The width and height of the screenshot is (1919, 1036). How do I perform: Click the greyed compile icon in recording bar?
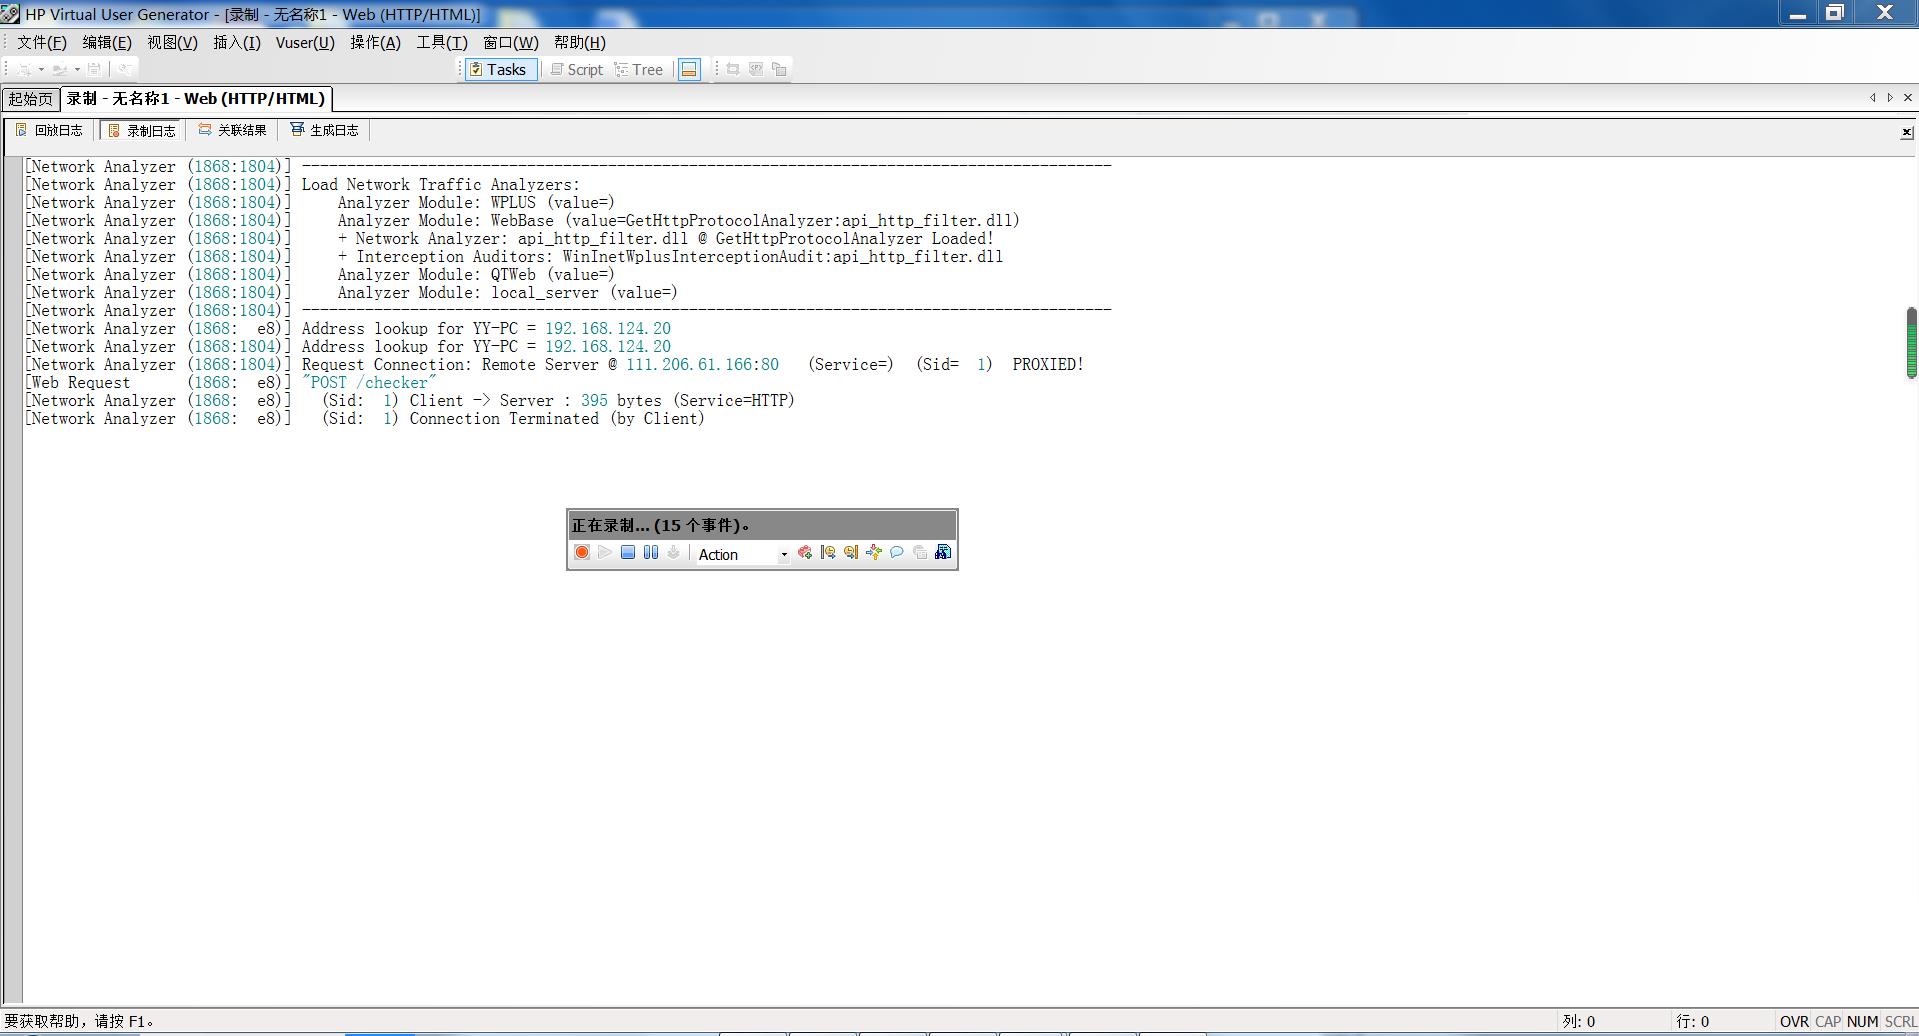[x=674, y=553]
